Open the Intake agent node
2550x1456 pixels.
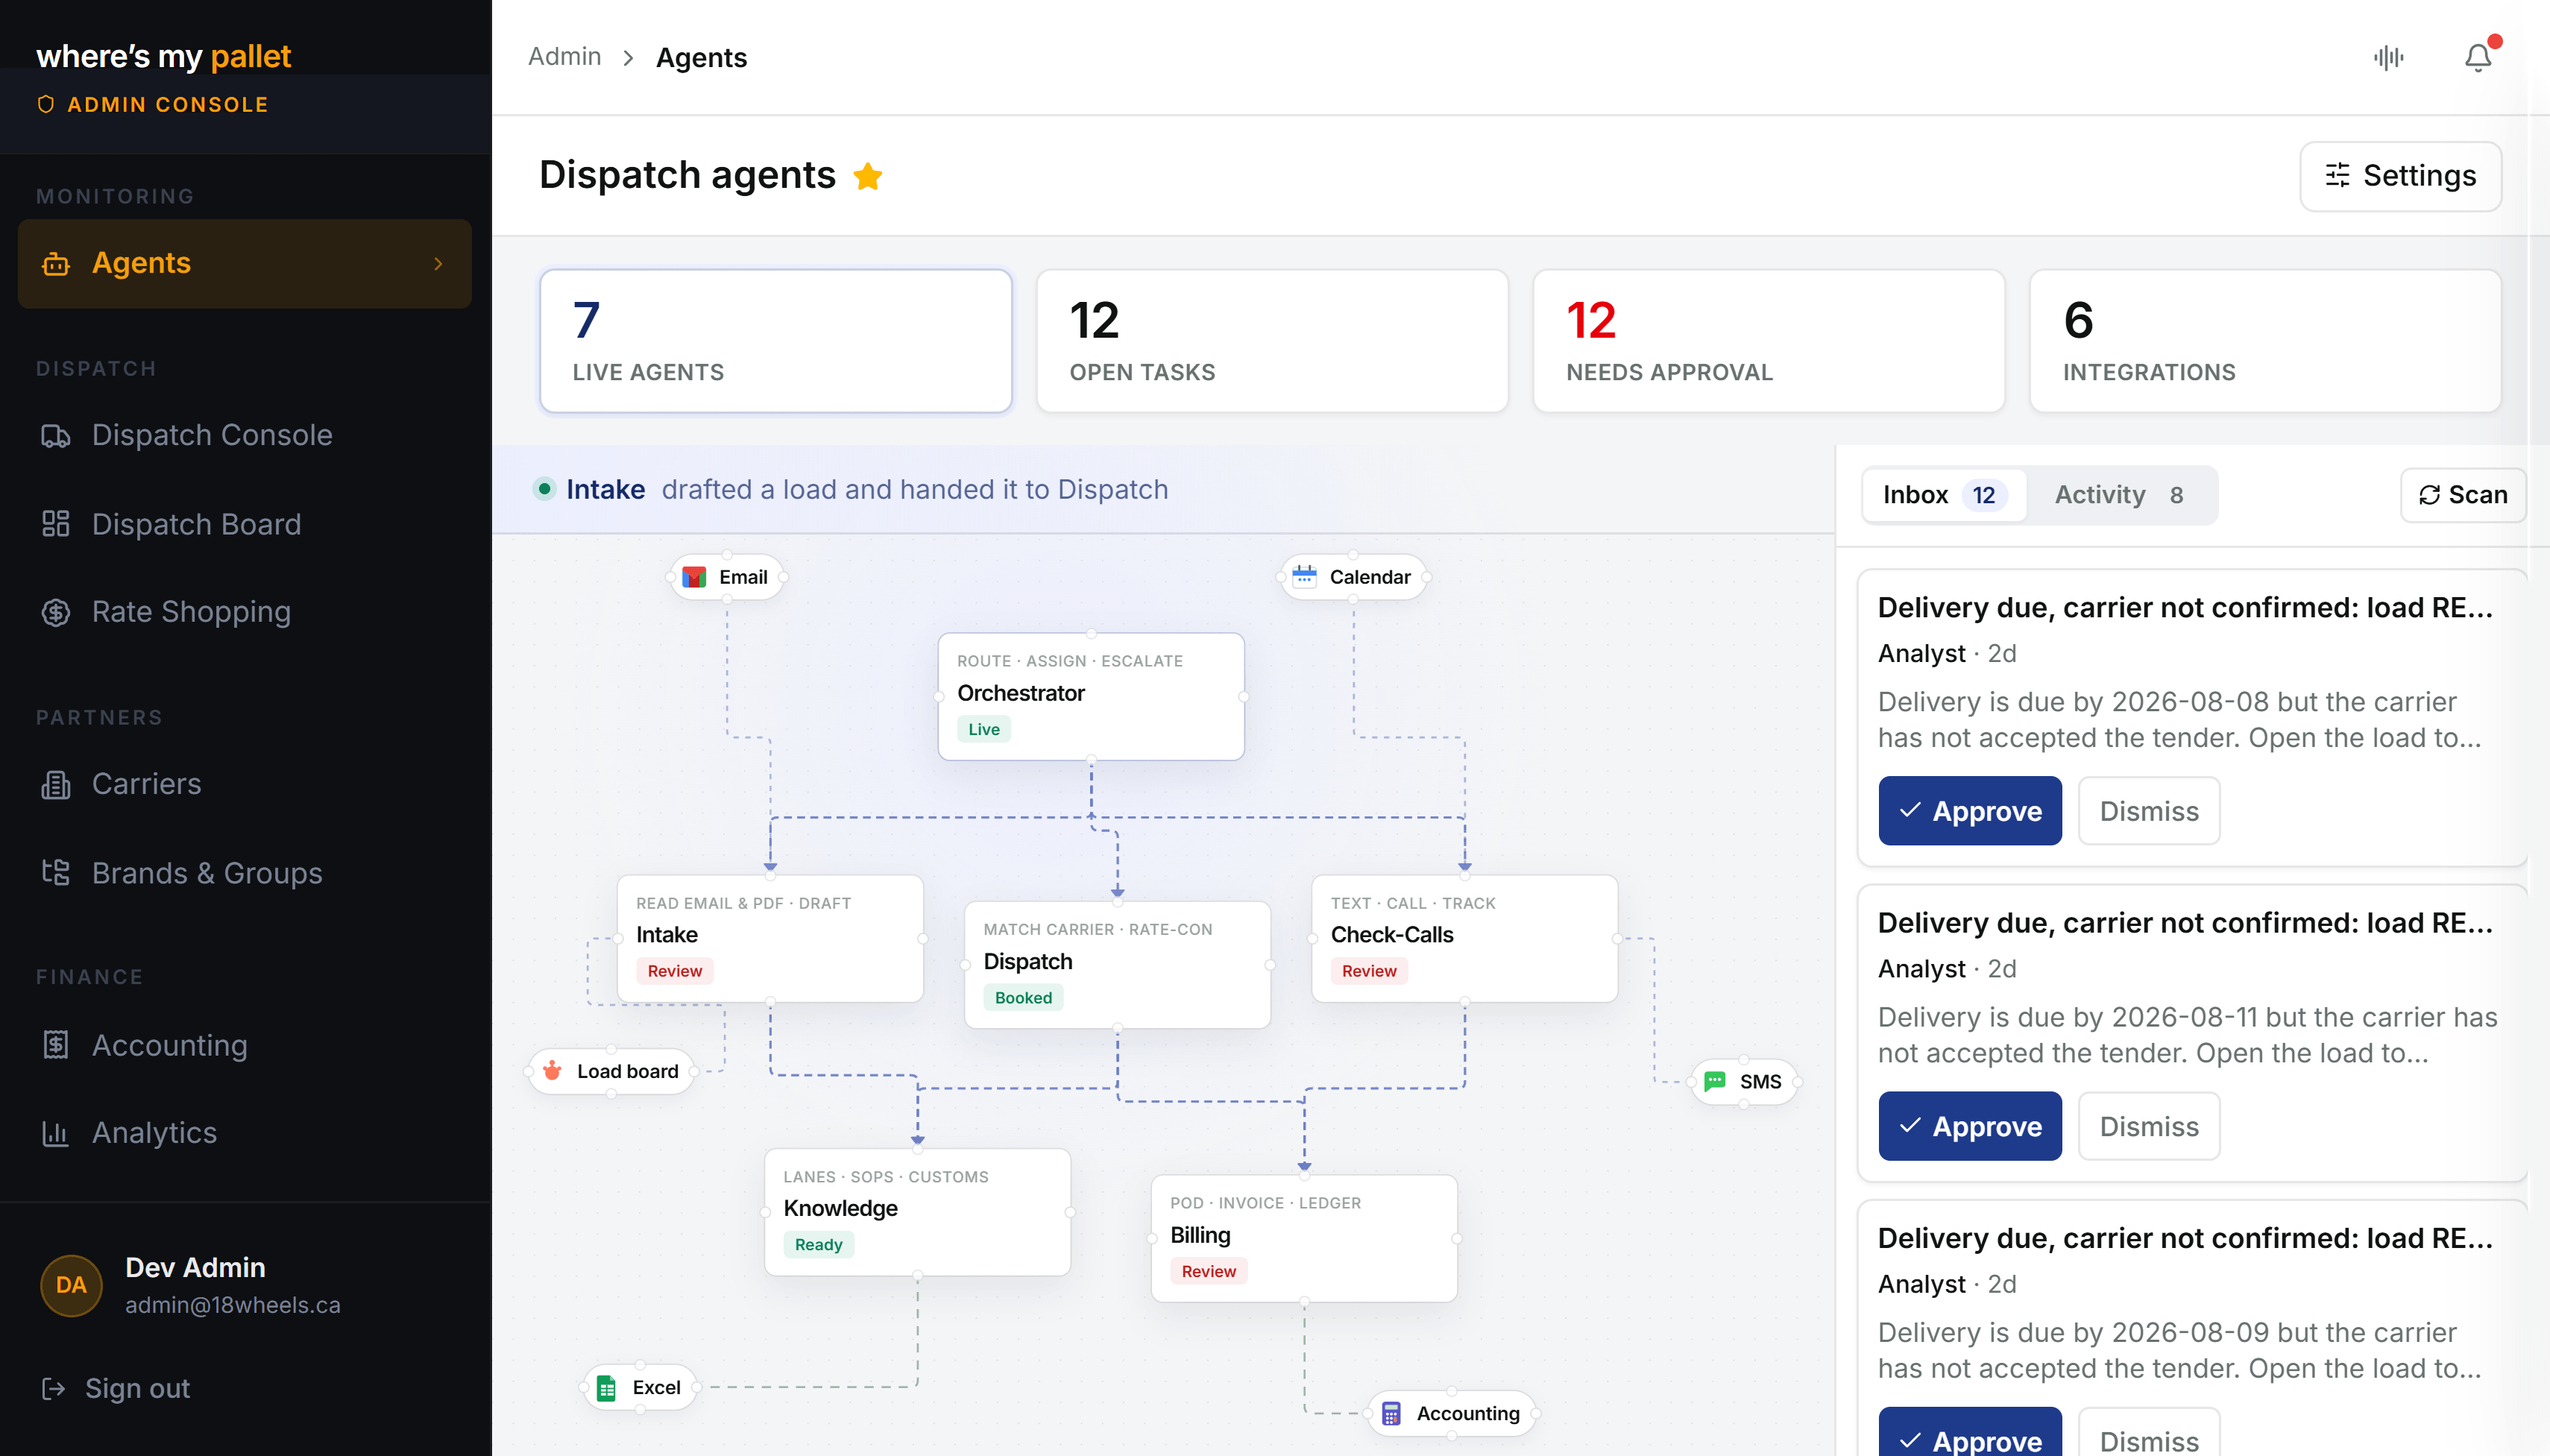pyautogui.click(x=770, y=939)
